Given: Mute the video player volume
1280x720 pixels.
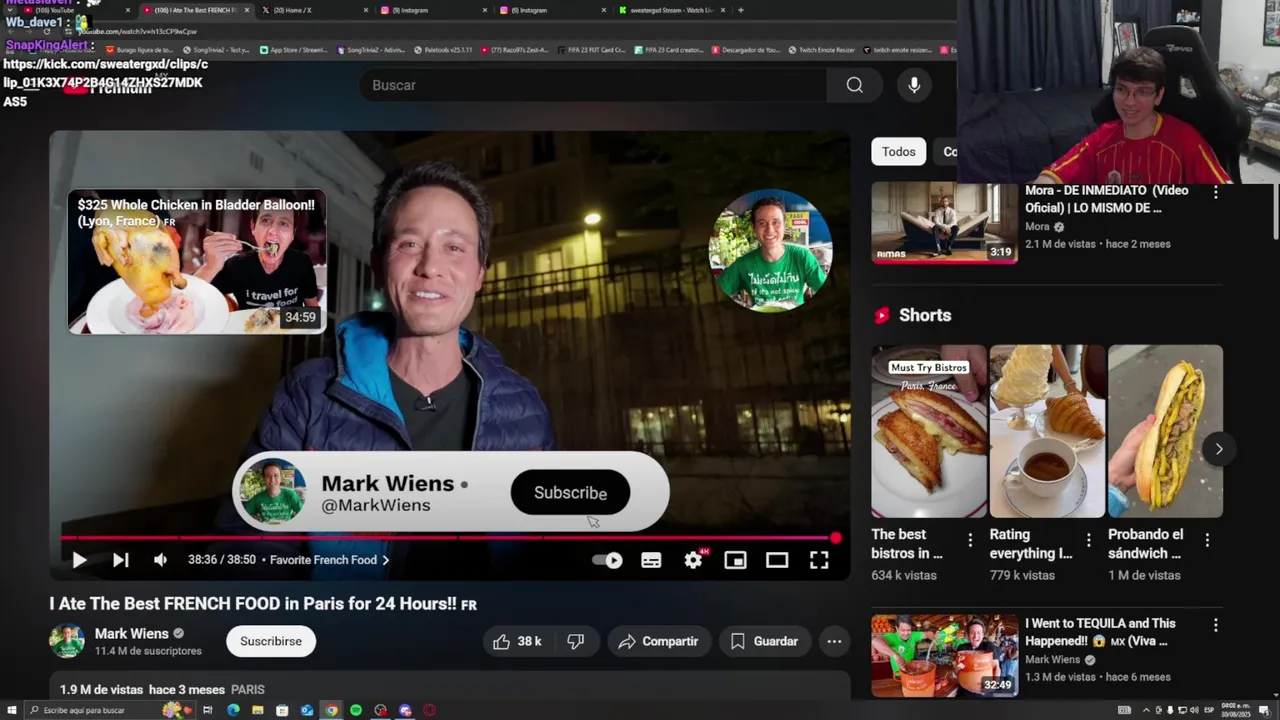Looking at the screenshot, I should (160, 560).
